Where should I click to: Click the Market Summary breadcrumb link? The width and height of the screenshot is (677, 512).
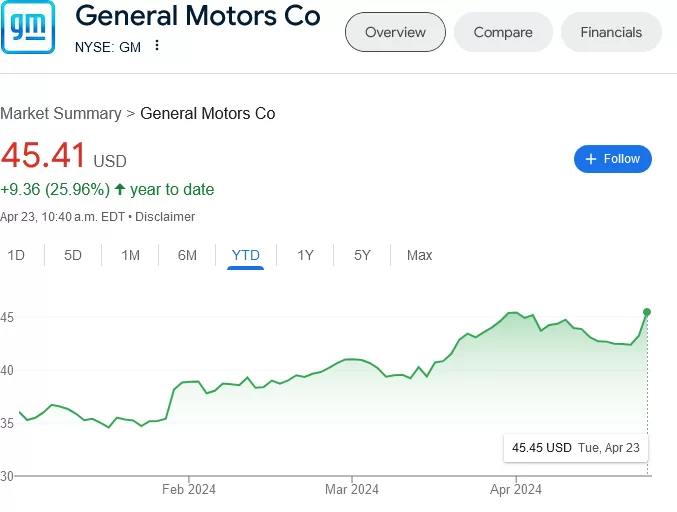coord(60,113)
